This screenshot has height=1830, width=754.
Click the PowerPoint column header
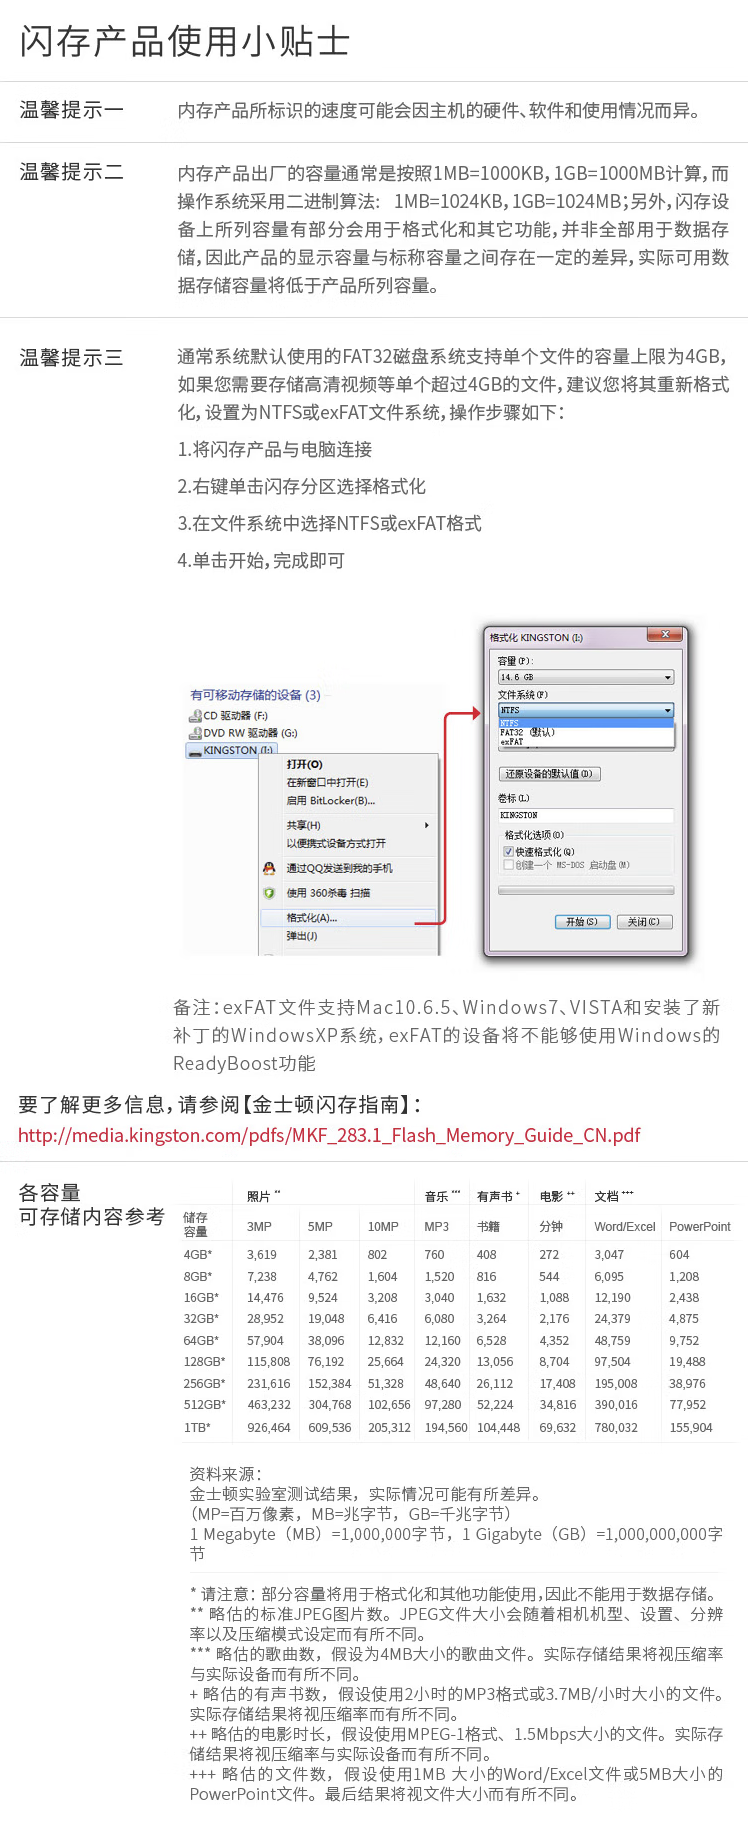pos(700,1227)
